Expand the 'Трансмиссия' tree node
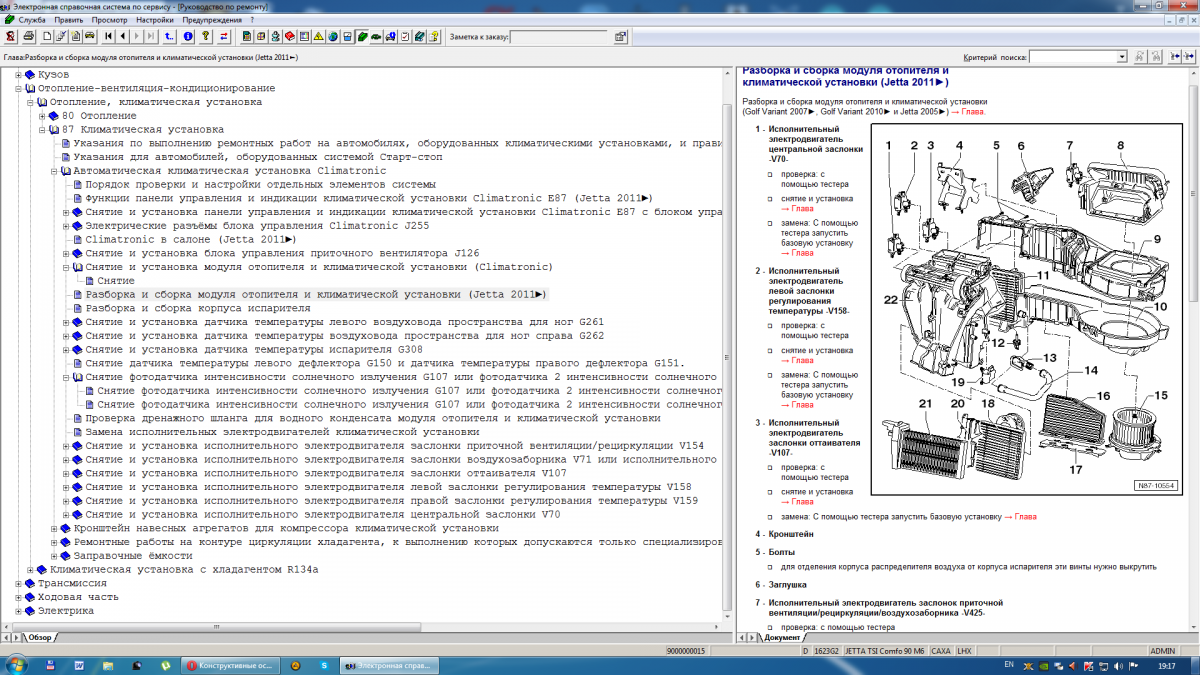This screenshot has width=1200, height=675. [x=18, y=583]
